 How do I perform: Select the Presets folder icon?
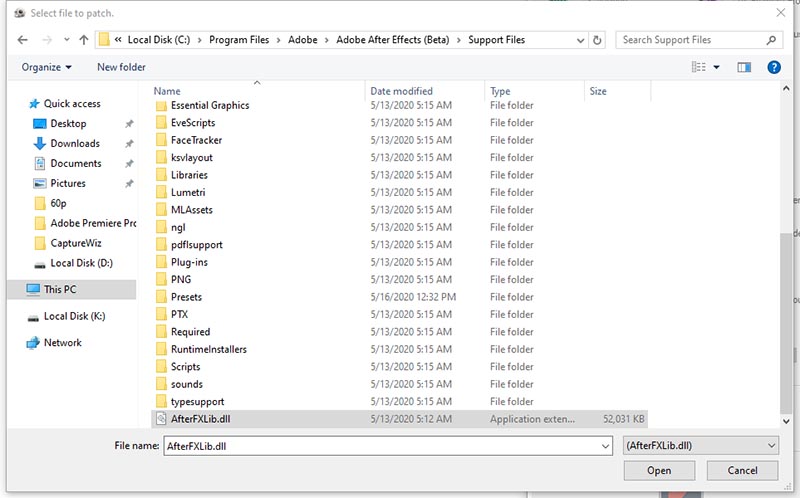click(161, 297)
